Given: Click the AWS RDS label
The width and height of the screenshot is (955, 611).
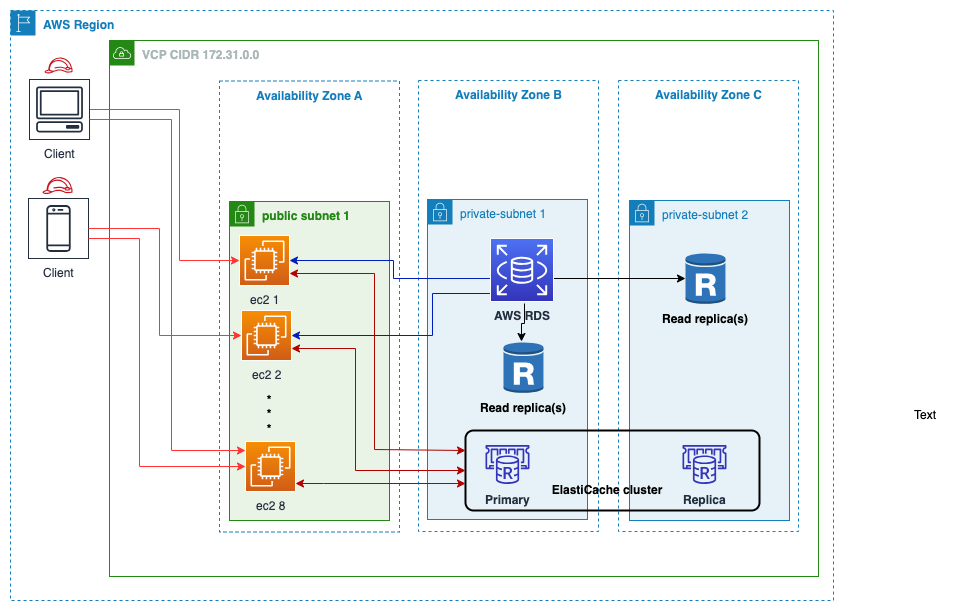Looking at the screenshot, I should [522, 316].
